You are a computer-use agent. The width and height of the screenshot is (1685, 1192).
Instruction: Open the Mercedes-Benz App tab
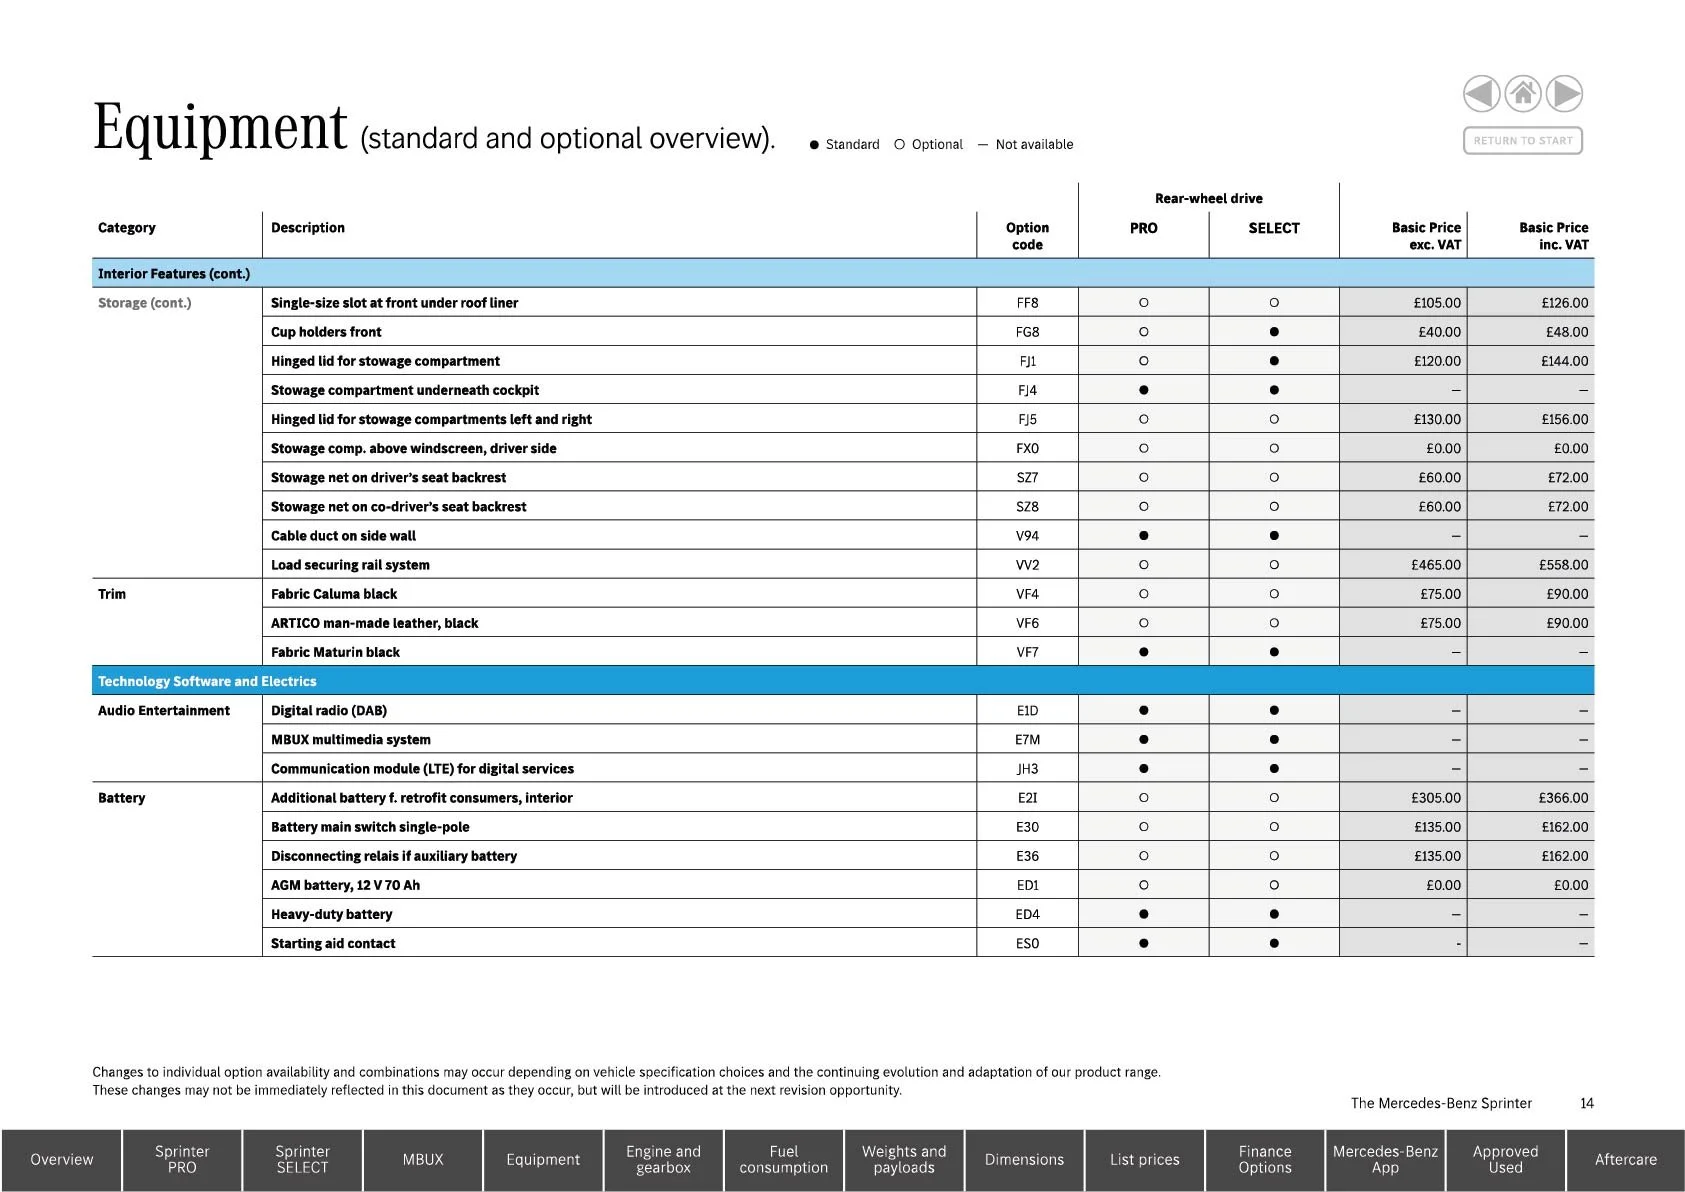coord(1385,1160)
